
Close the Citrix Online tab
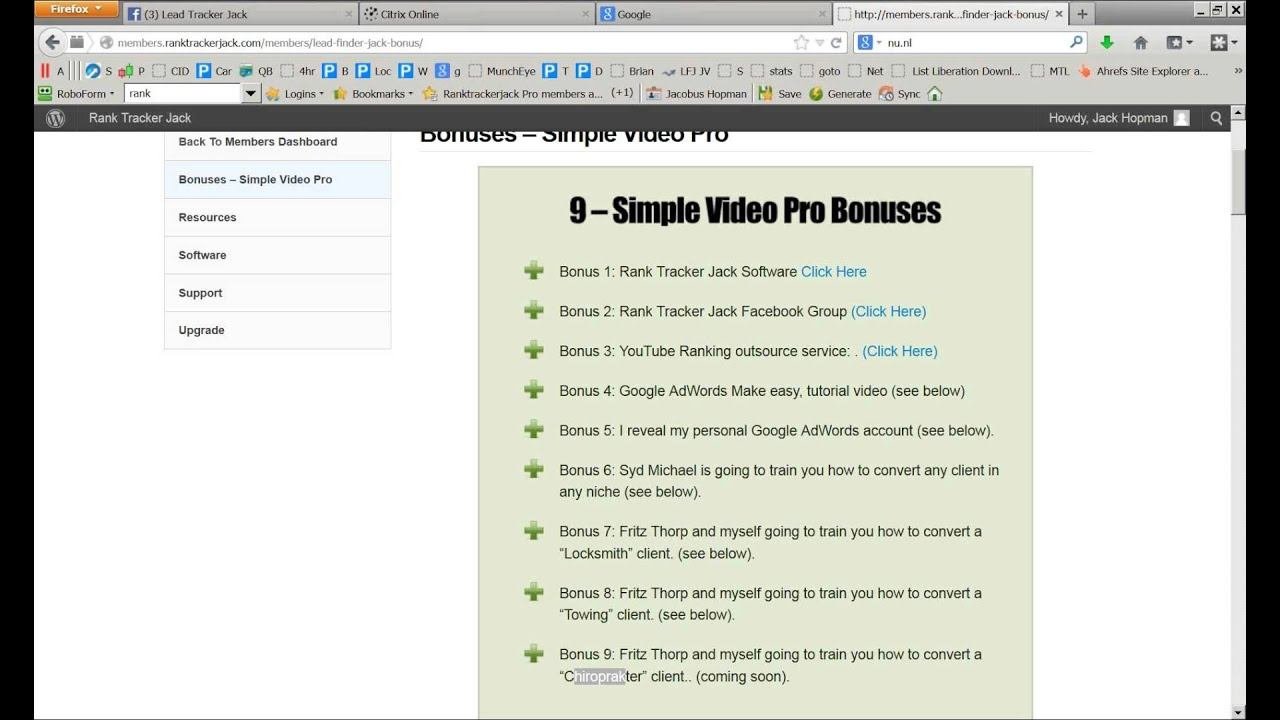click(x=586, y=14)
